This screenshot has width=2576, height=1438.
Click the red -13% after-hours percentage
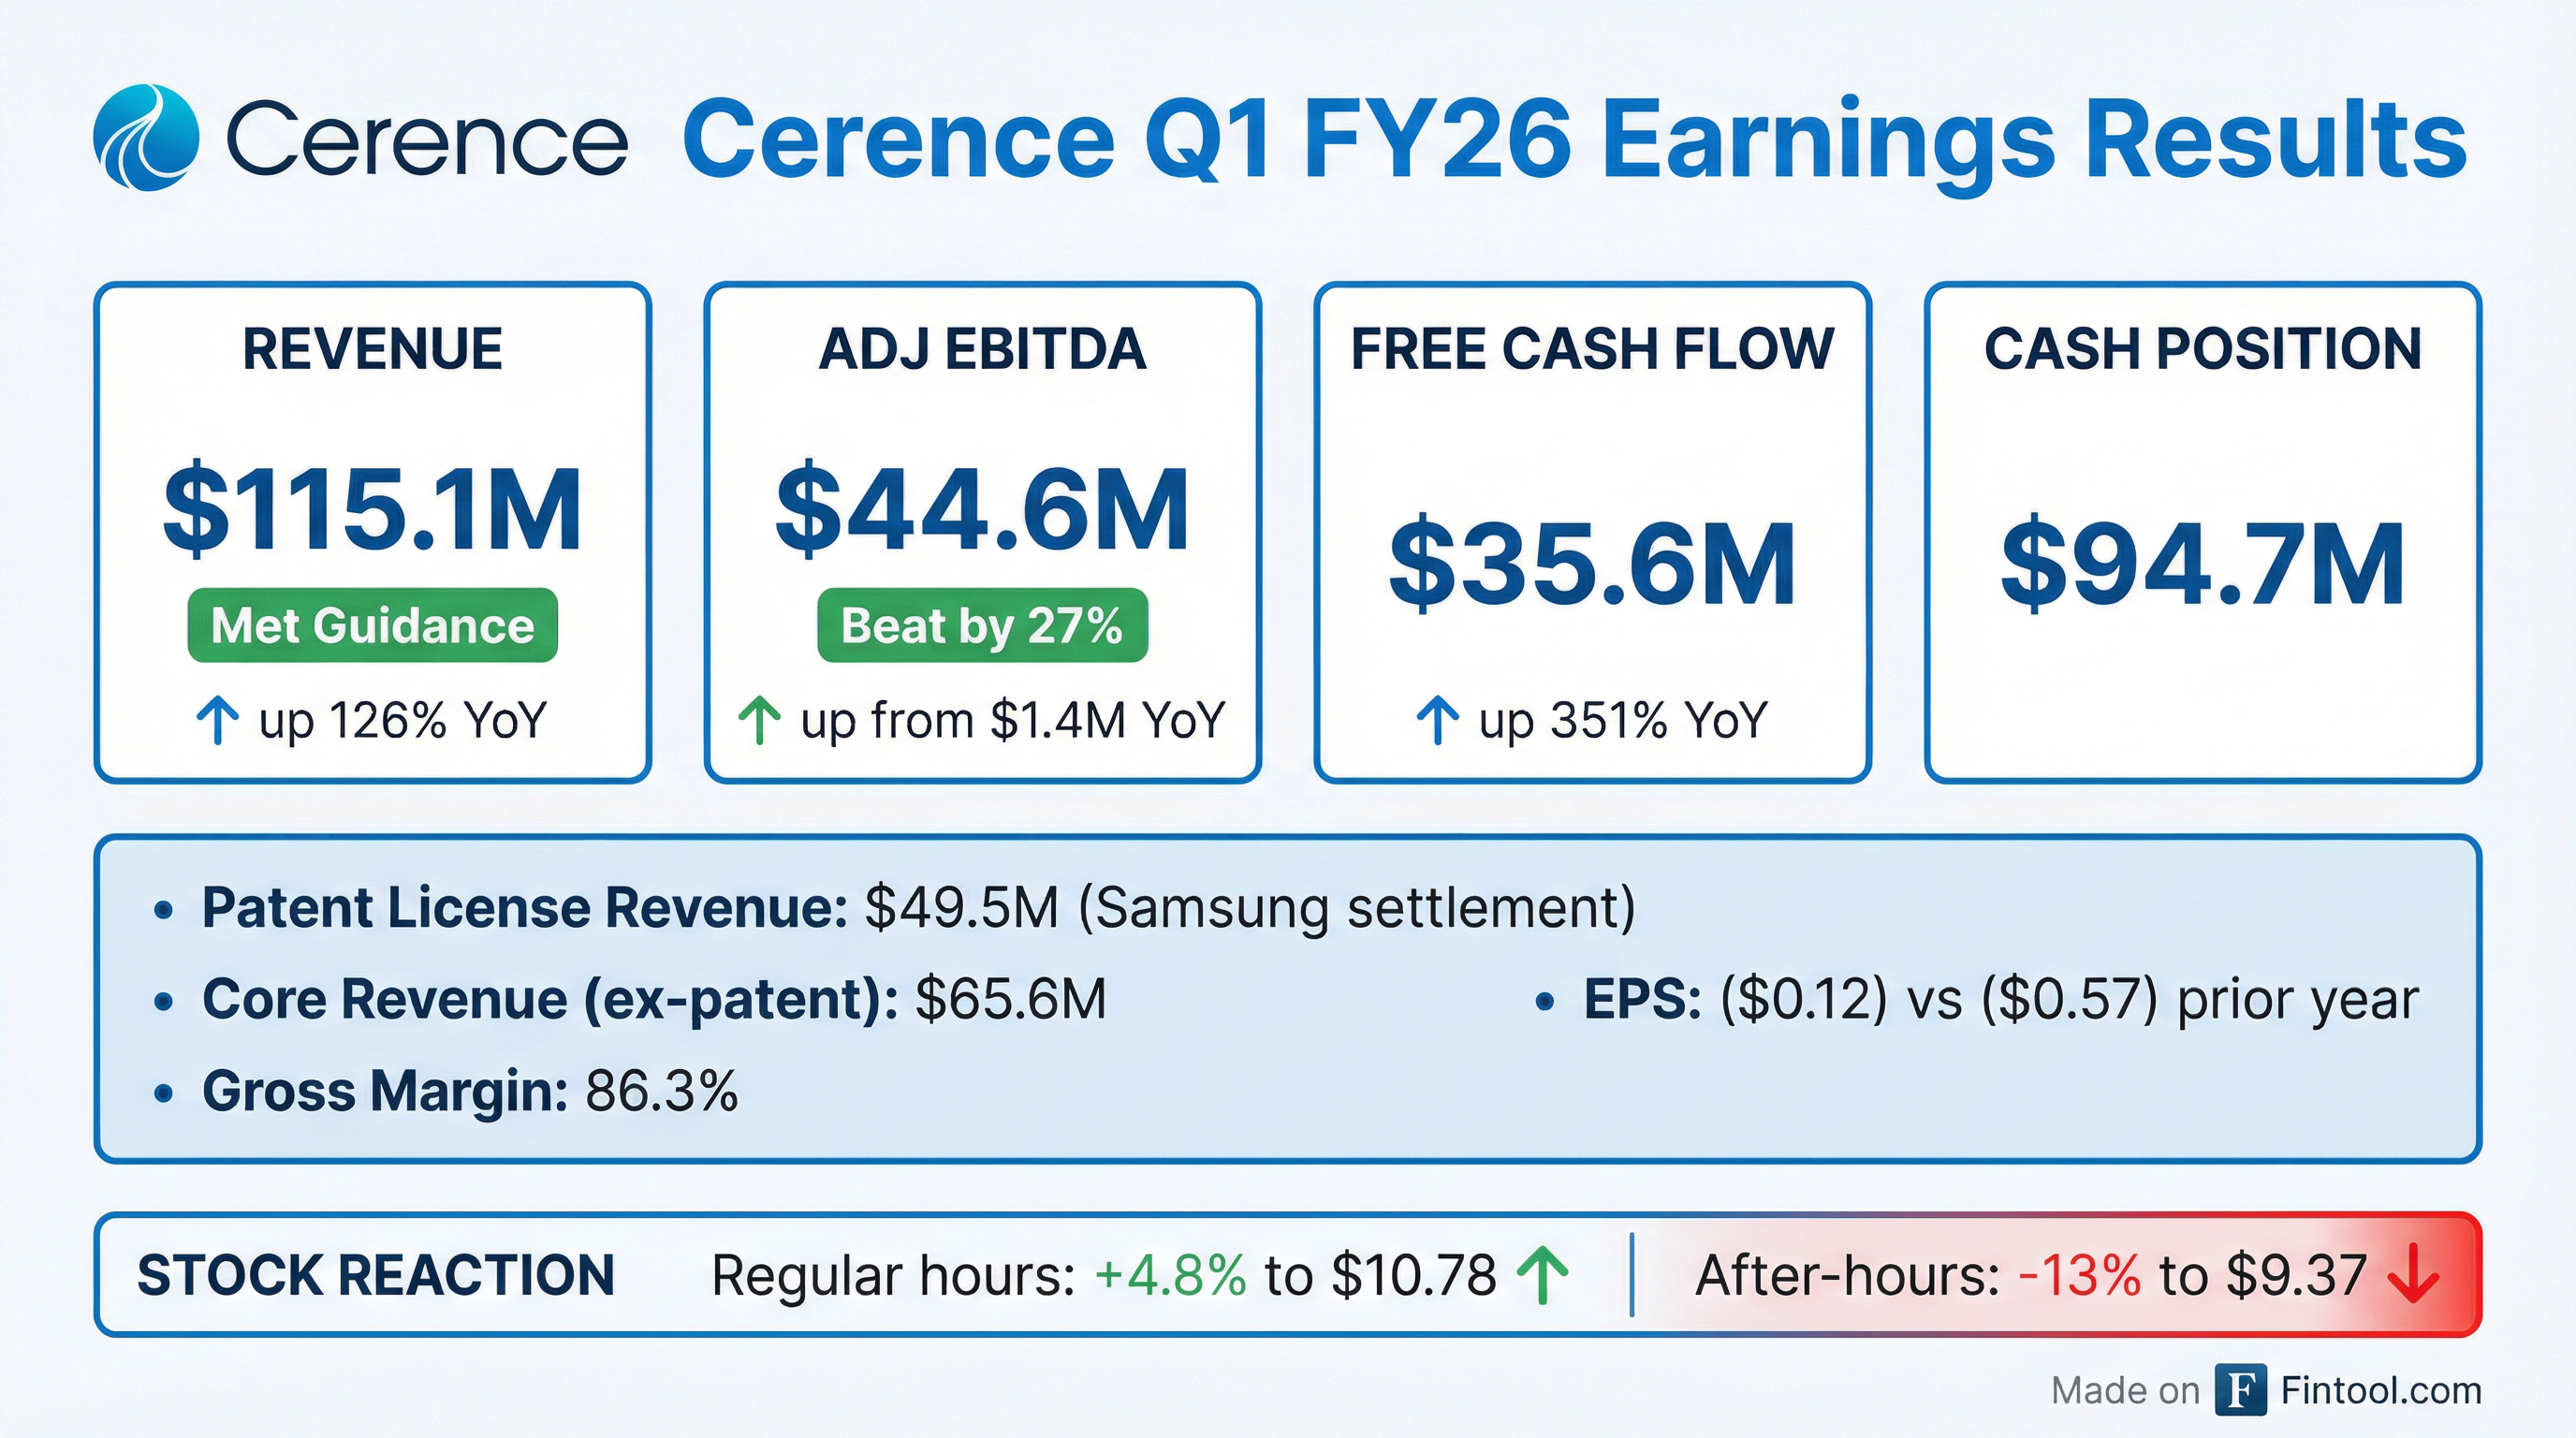click(x=2080, y=1275)
